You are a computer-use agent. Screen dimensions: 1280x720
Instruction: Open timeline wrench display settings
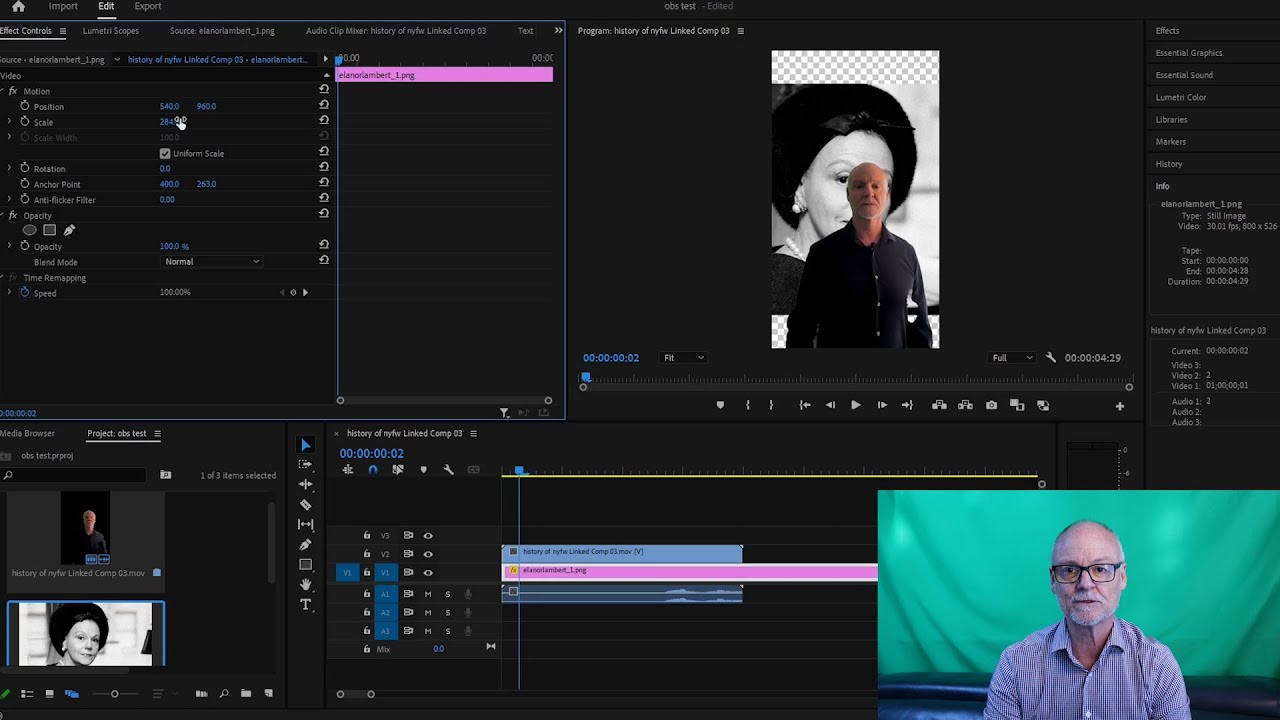tap(448, 470)
